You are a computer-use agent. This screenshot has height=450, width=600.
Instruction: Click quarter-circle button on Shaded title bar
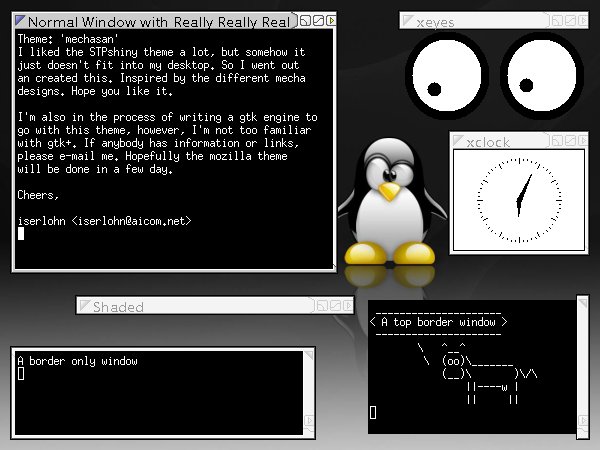(323, 305)
